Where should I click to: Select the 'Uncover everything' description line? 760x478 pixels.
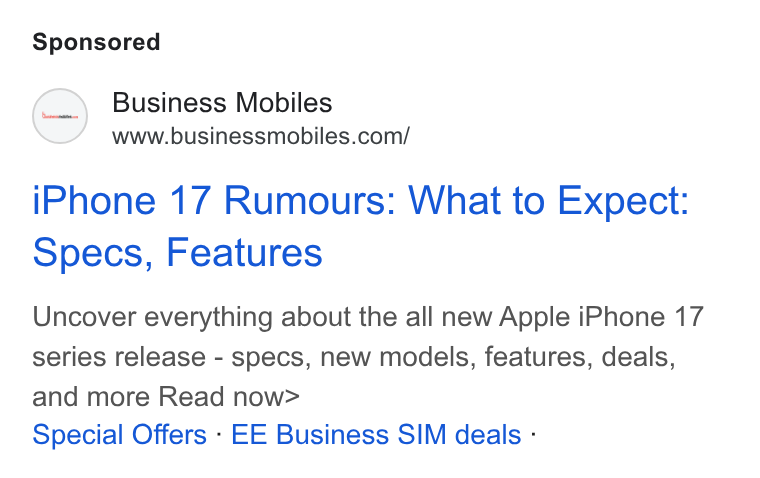click(368, 318)
